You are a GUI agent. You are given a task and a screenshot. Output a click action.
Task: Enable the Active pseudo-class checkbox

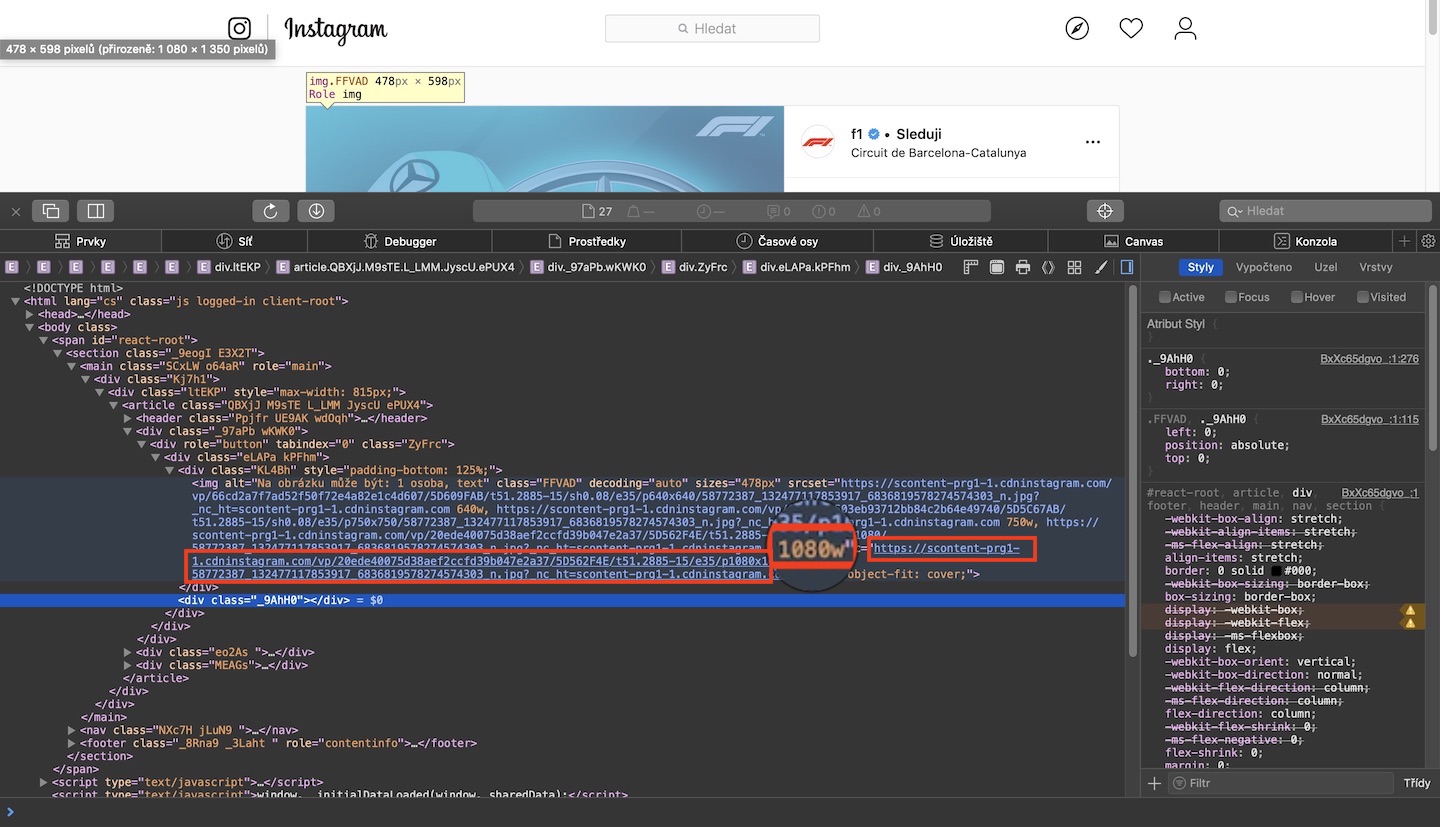(x=1164, y=297)
